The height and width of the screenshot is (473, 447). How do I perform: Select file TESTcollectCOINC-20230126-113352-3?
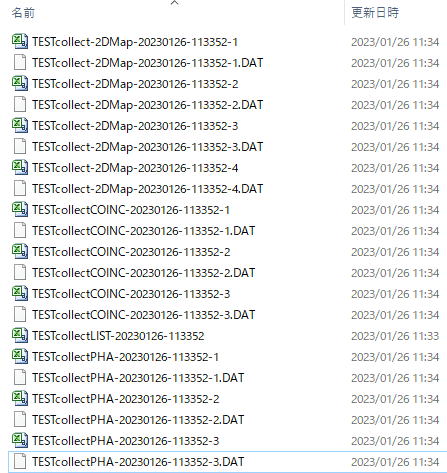[x=131, y=294]
